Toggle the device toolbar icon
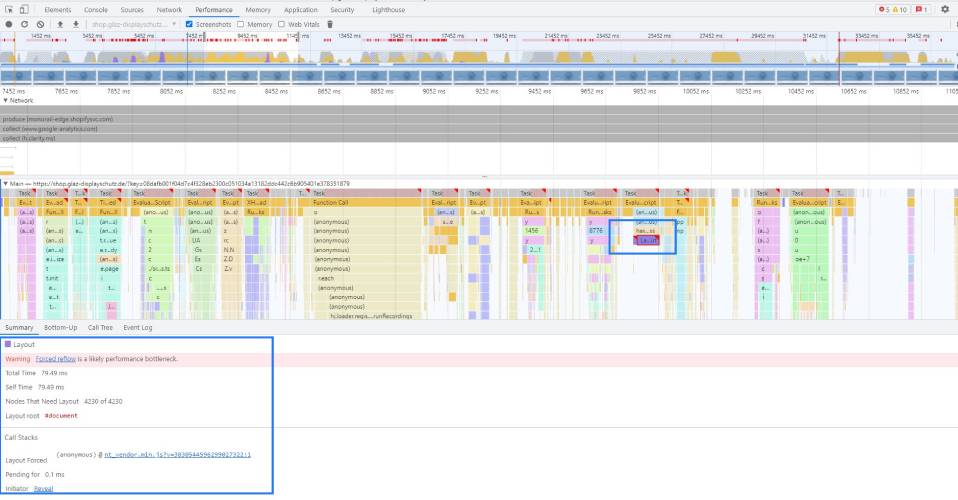 (x=25, y=9)
